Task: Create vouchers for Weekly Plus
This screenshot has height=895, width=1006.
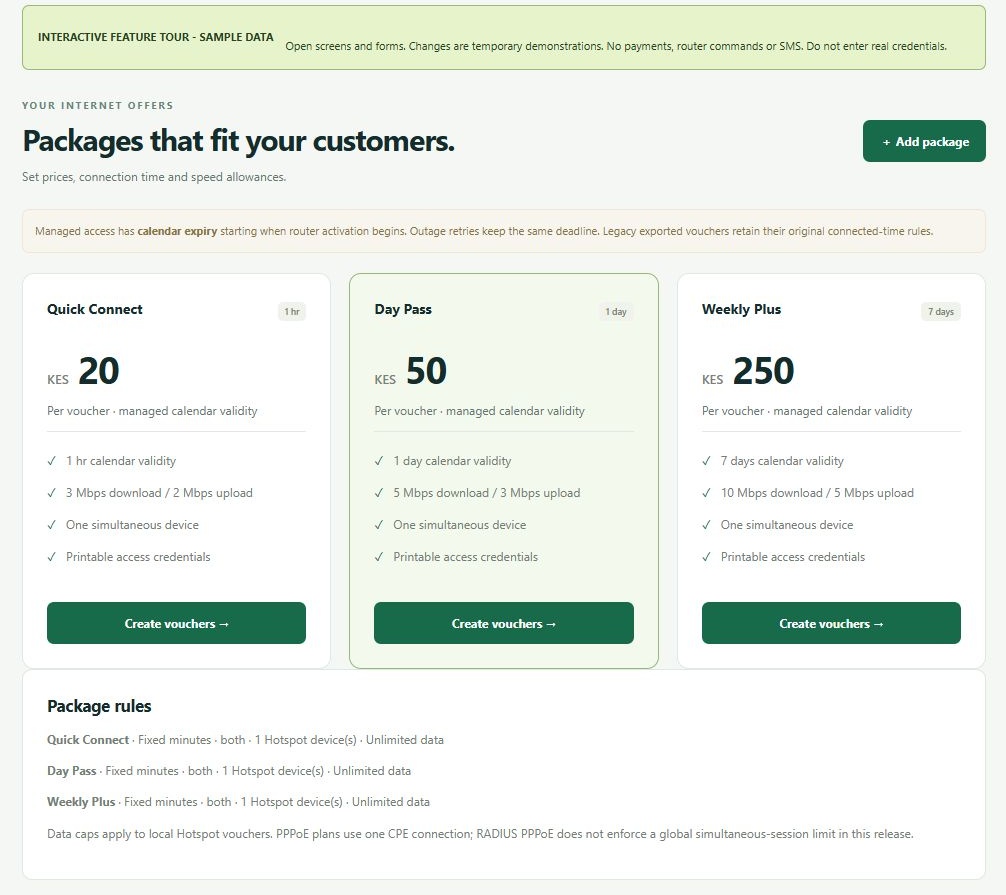Action: point(831,623)
